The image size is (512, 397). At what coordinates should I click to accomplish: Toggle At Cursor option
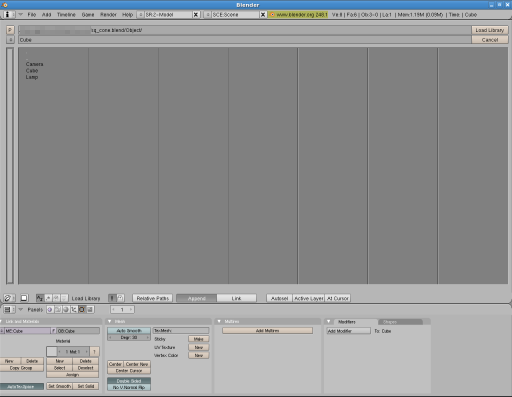click(x=338, y=298)
